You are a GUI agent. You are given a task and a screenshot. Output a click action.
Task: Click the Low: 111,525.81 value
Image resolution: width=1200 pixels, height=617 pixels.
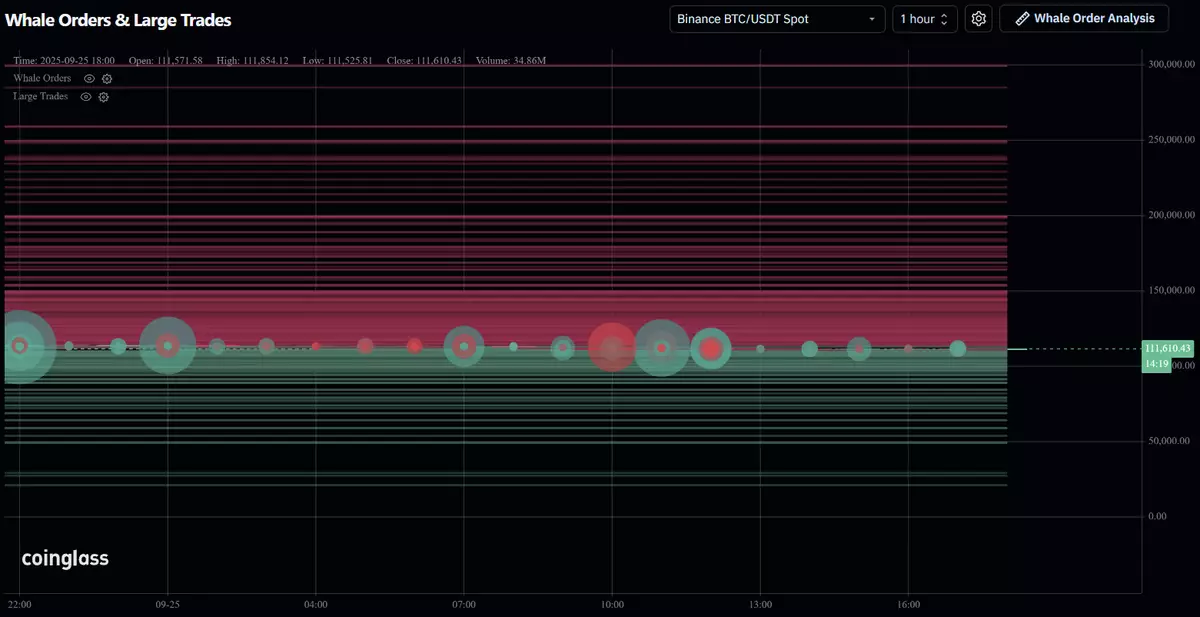tap(337, 61)
